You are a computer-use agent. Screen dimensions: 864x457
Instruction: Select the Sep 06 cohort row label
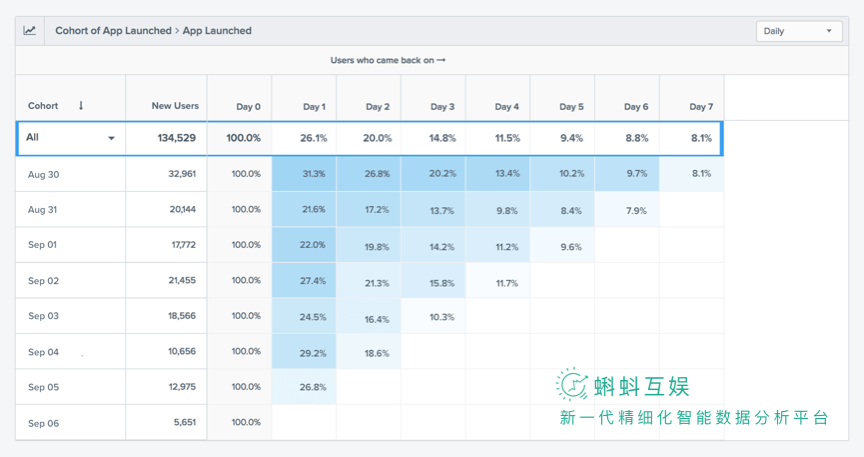click(43, 423)
